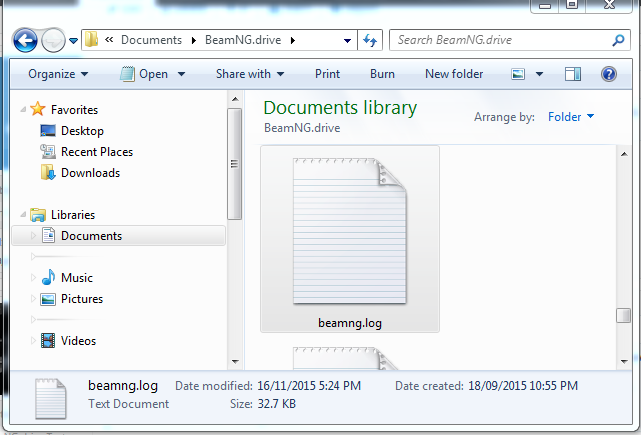Select the beamng.log file thumbnail
Image resolution: width=641 pixels, height=435 pixels.
click(x=350, y=231)
